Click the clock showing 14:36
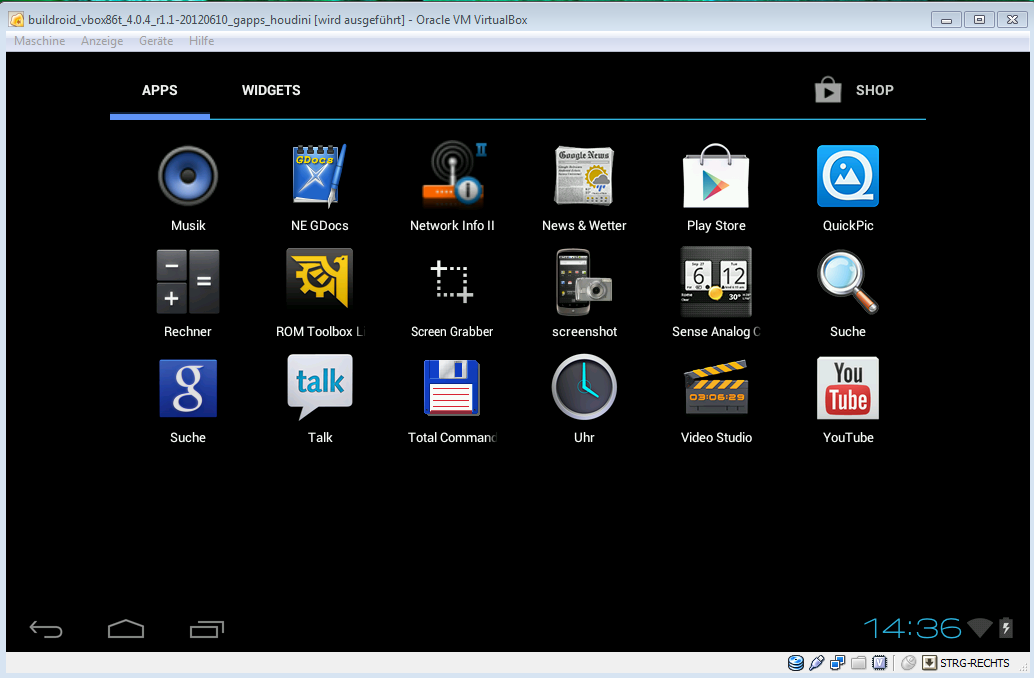Viewport: 1034px width, 678px height. tap(912, 628)
